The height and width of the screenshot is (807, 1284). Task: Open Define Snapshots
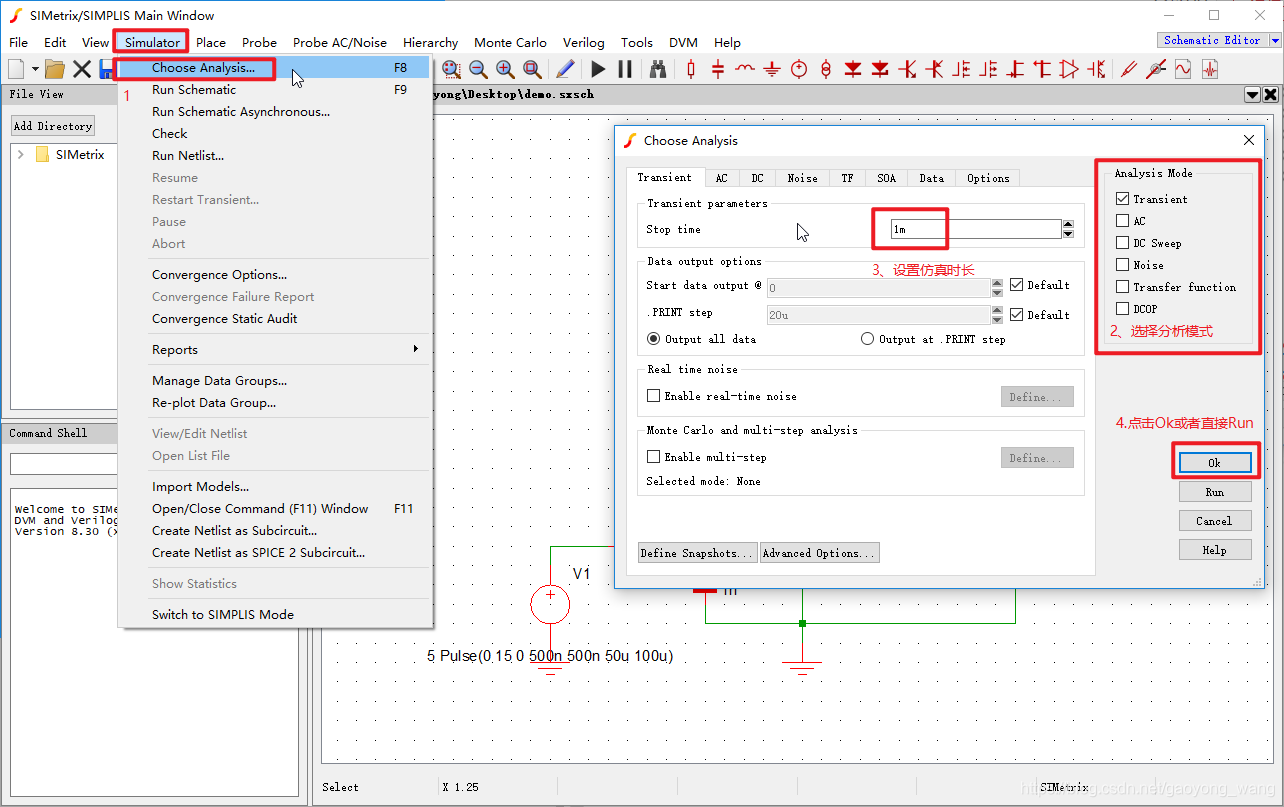(698, 553)
